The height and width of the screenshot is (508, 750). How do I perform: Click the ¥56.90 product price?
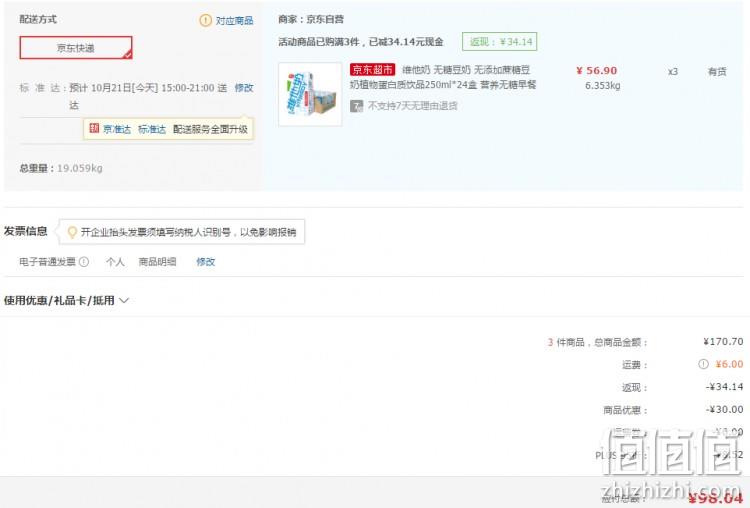(x=596, y=71)
